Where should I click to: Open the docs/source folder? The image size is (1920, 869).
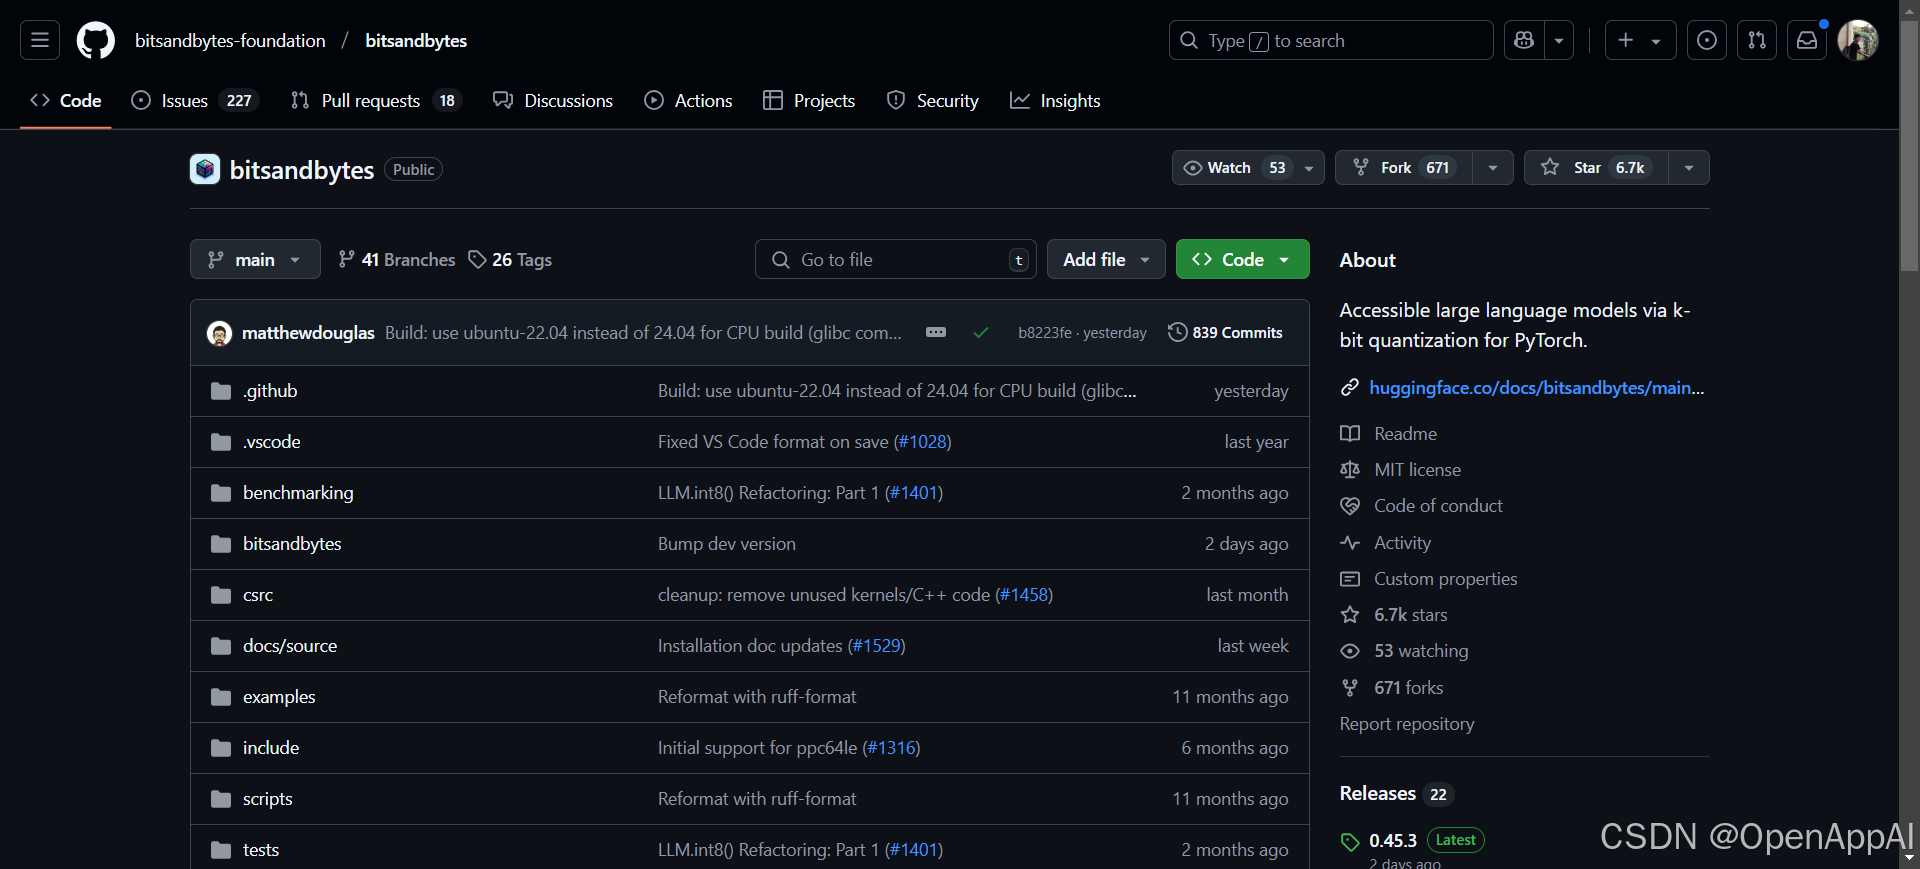click(x=290, y=646)
